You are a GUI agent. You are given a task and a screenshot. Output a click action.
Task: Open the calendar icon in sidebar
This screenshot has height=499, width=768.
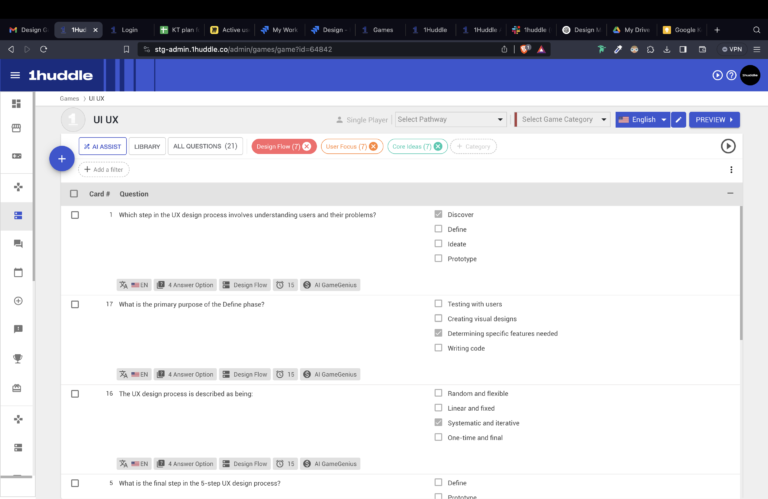pyautogui.click(x=17, y=272)
